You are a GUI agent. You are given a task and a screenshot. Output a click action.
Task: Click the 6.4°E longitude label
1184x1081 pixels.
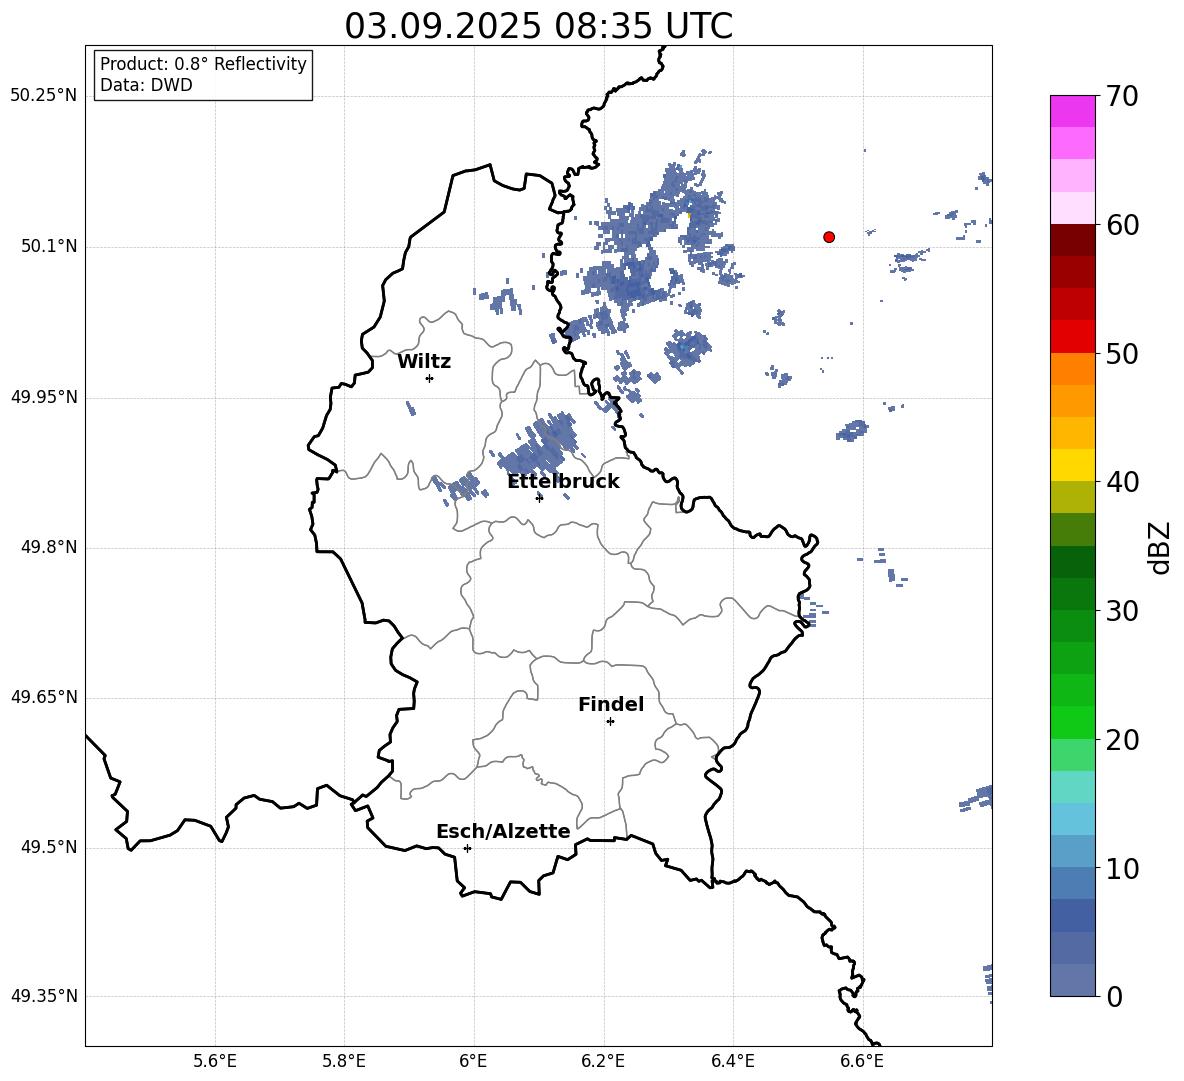pos(733,1061)
